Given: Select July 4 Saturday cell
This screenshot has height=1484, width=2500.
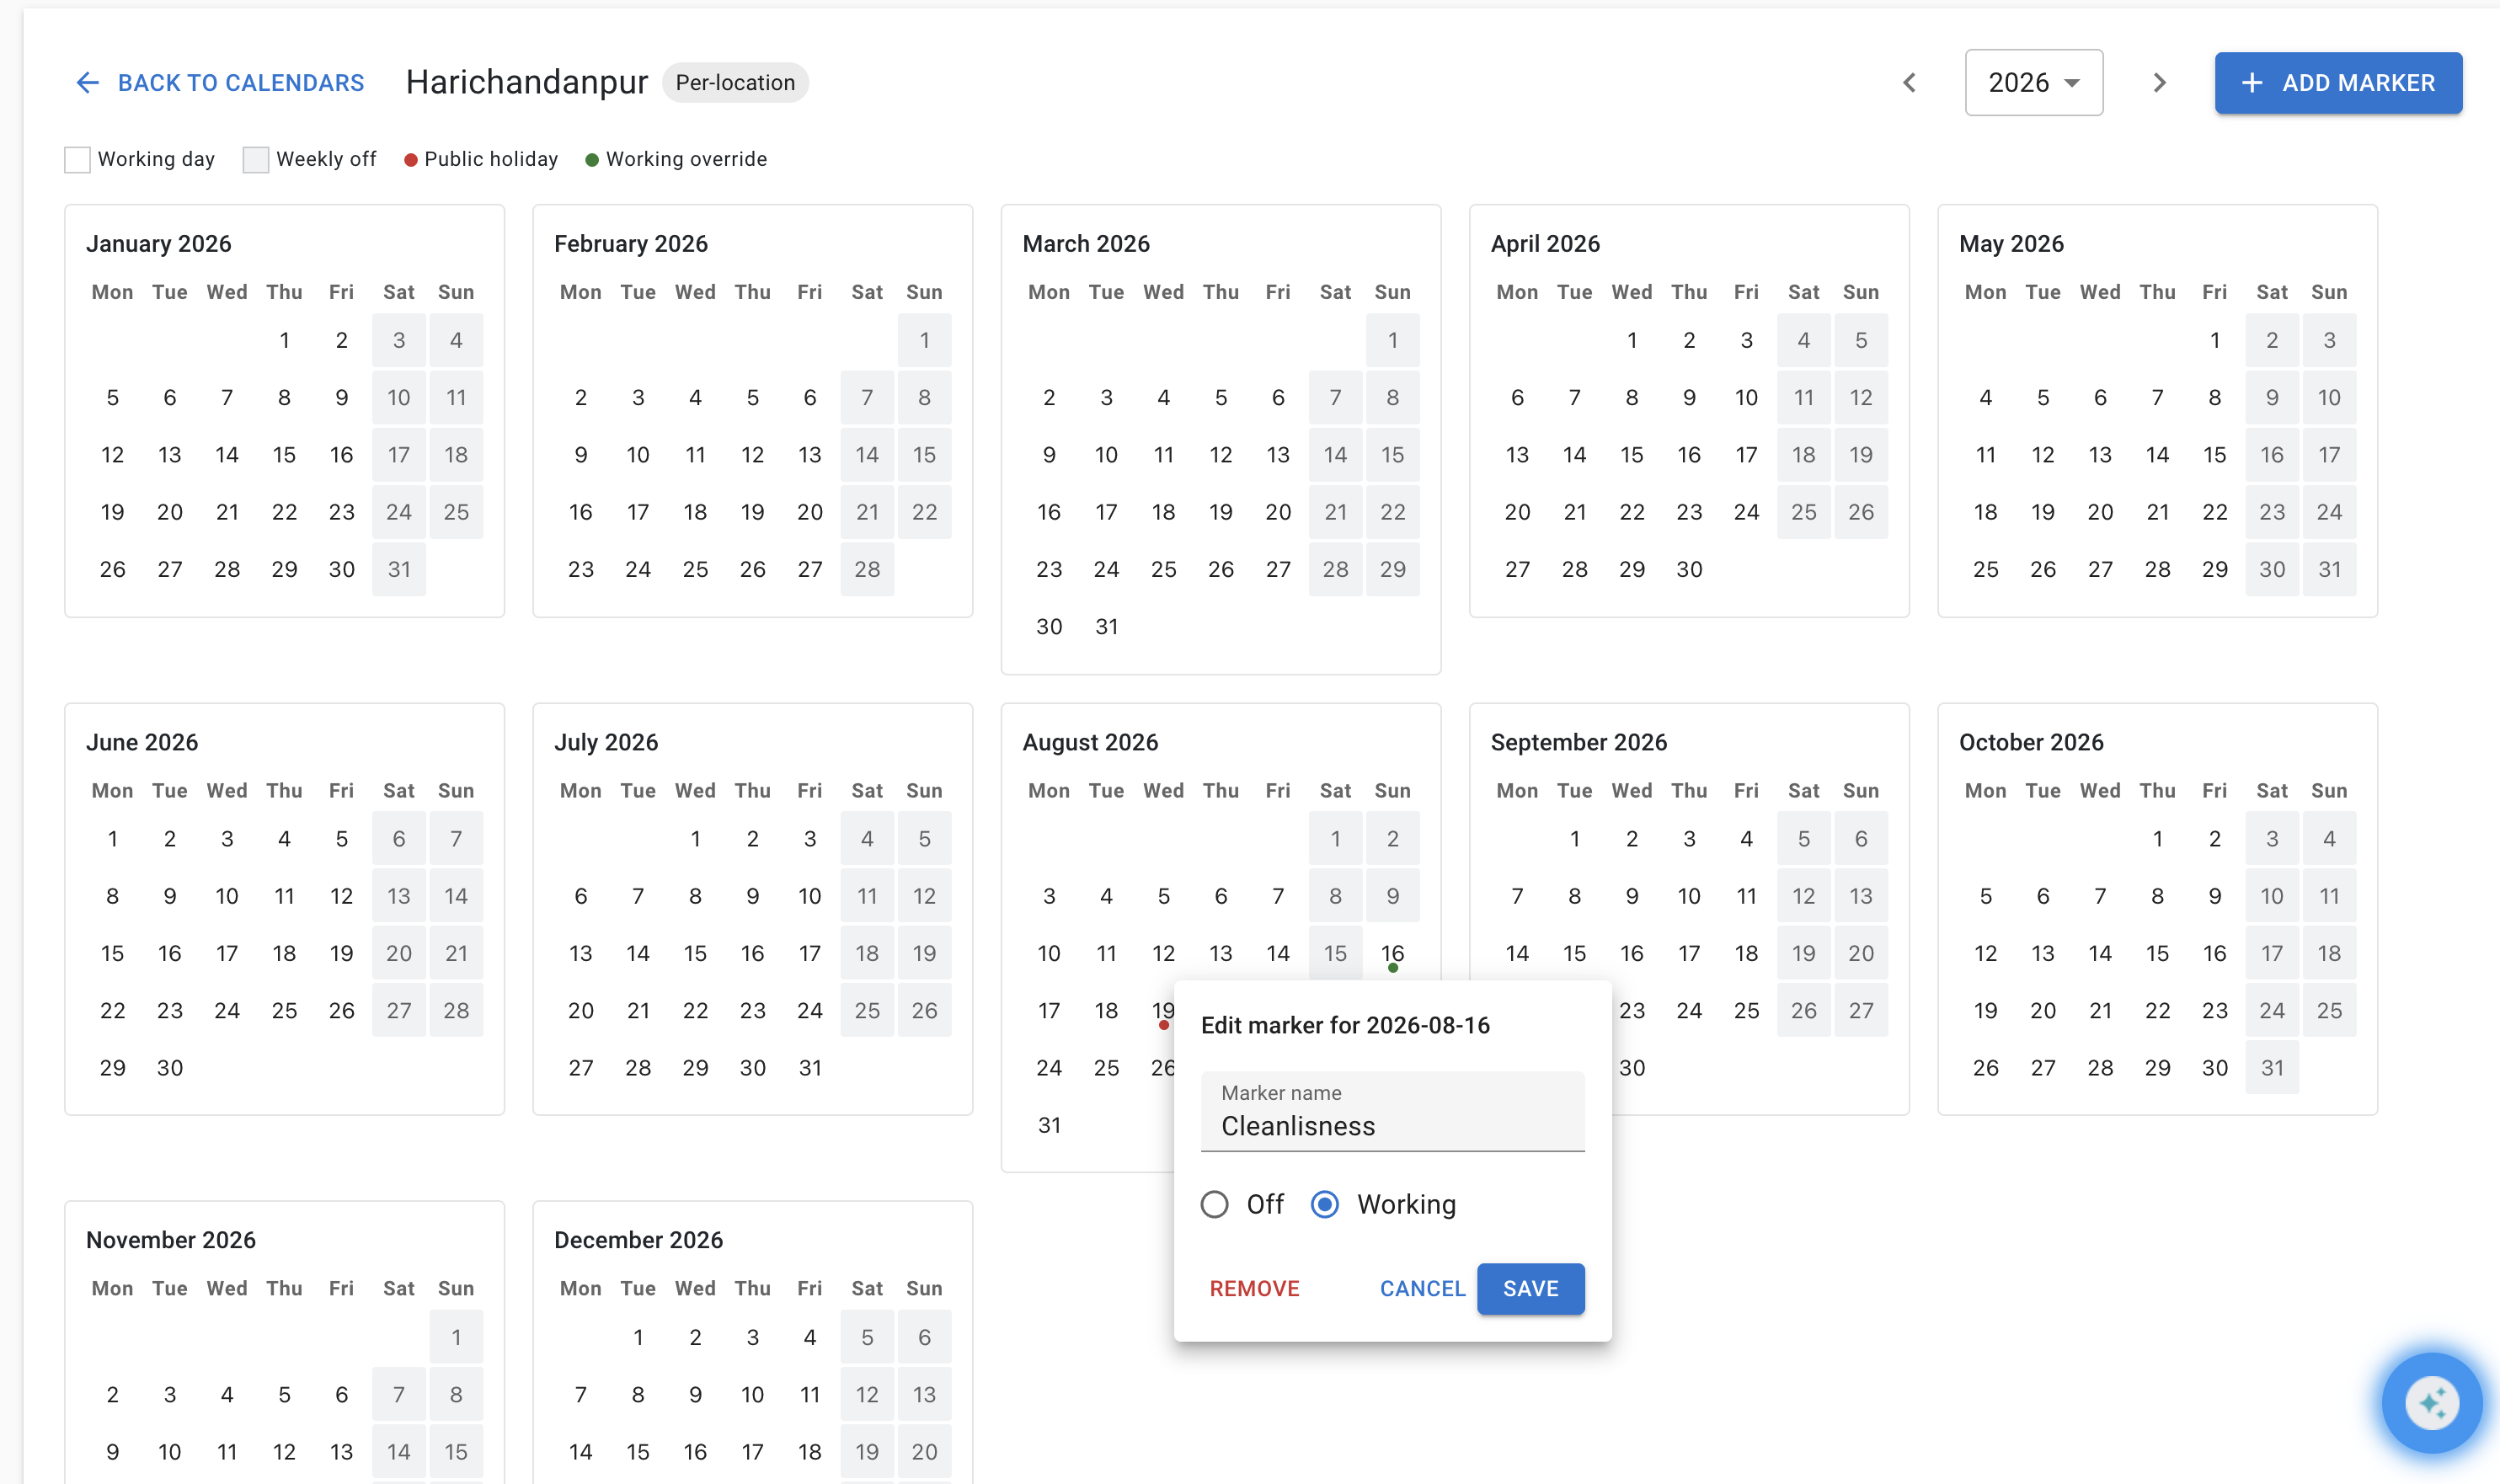Looking at the screenshot, I should click(x=867, y=839).
